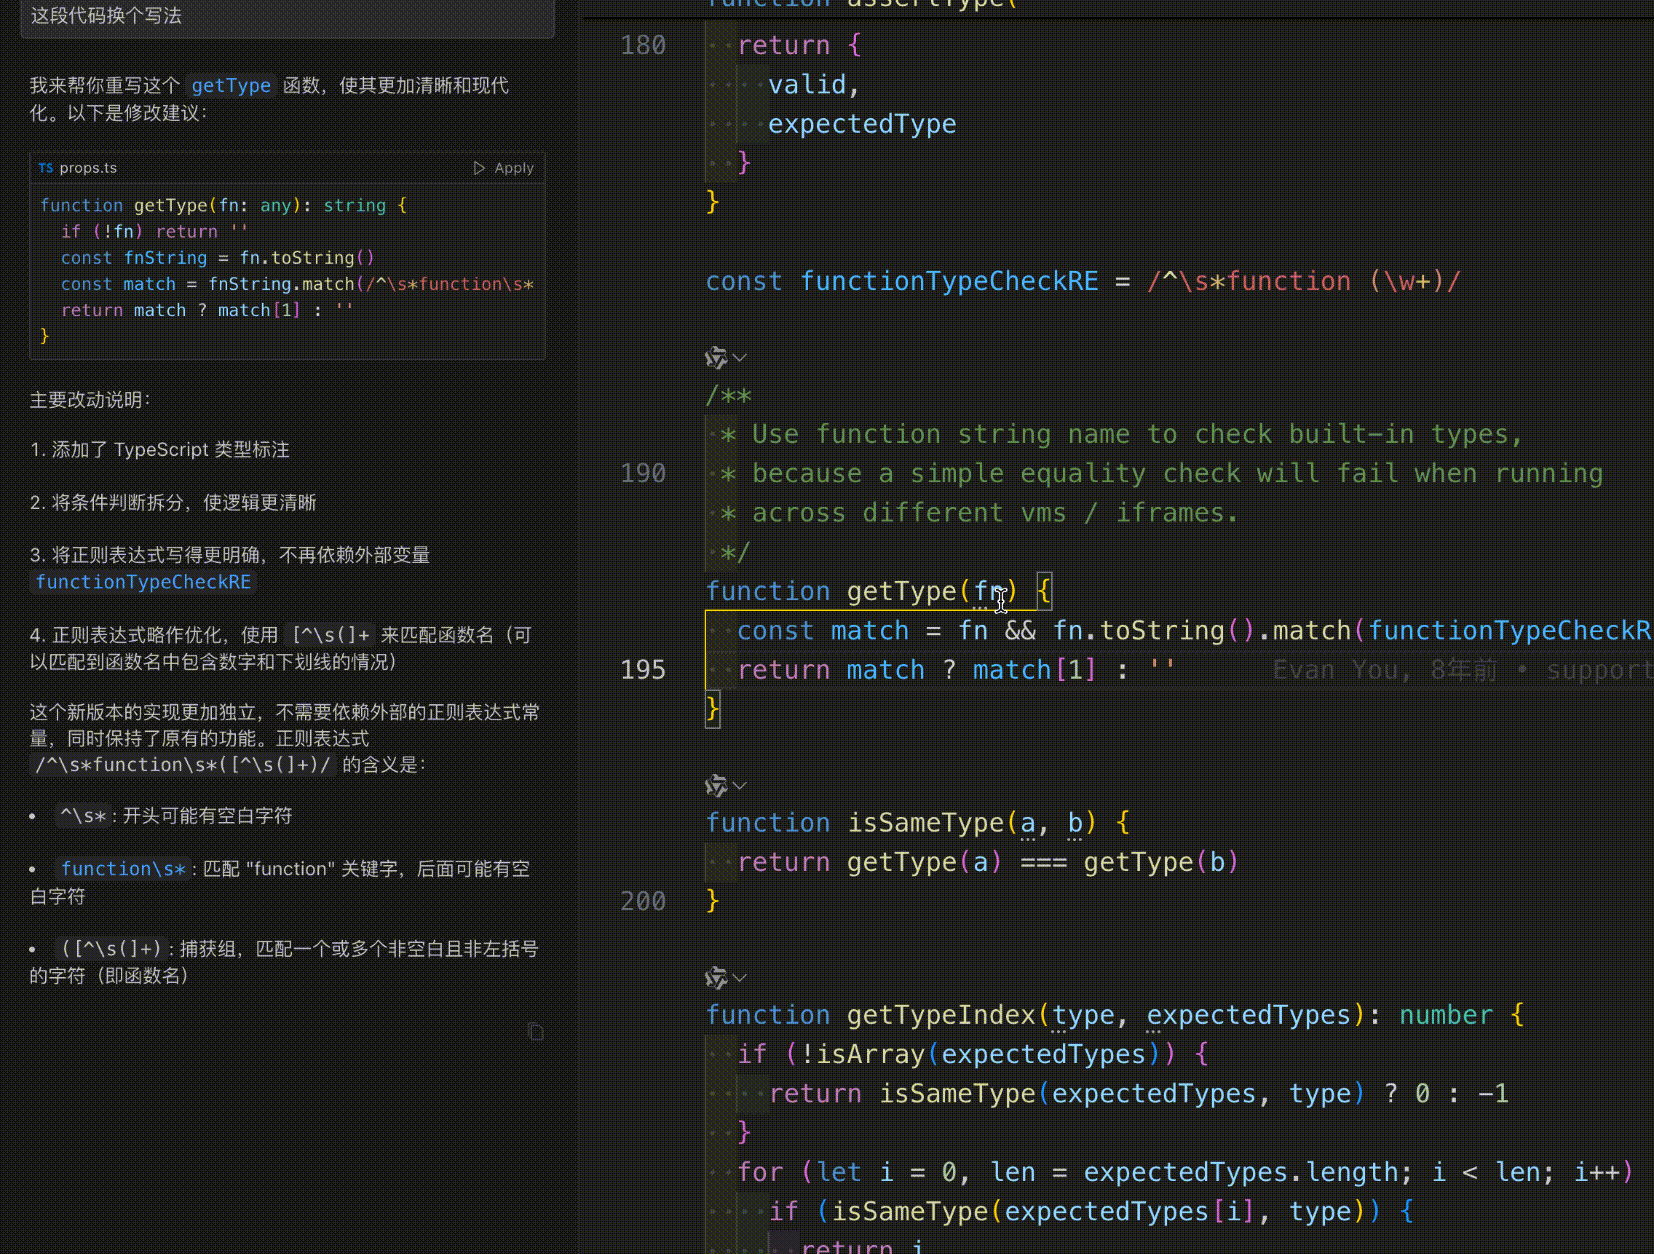Click the "([^\s(]+)" bullet code in chat

tap(110, 949)
